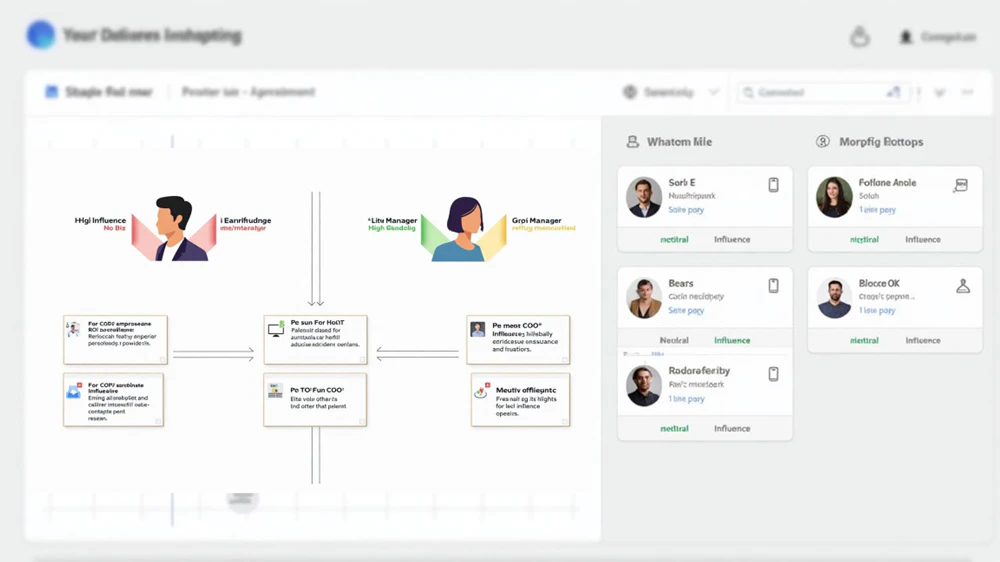Select the Whatom Mile panel header
The image size is (1000, 562).
[679, 142]
